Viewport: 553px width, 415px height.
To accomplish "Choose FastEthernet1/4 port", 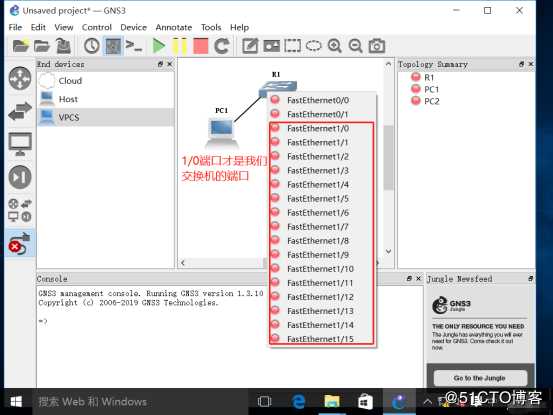I will 322,184.
